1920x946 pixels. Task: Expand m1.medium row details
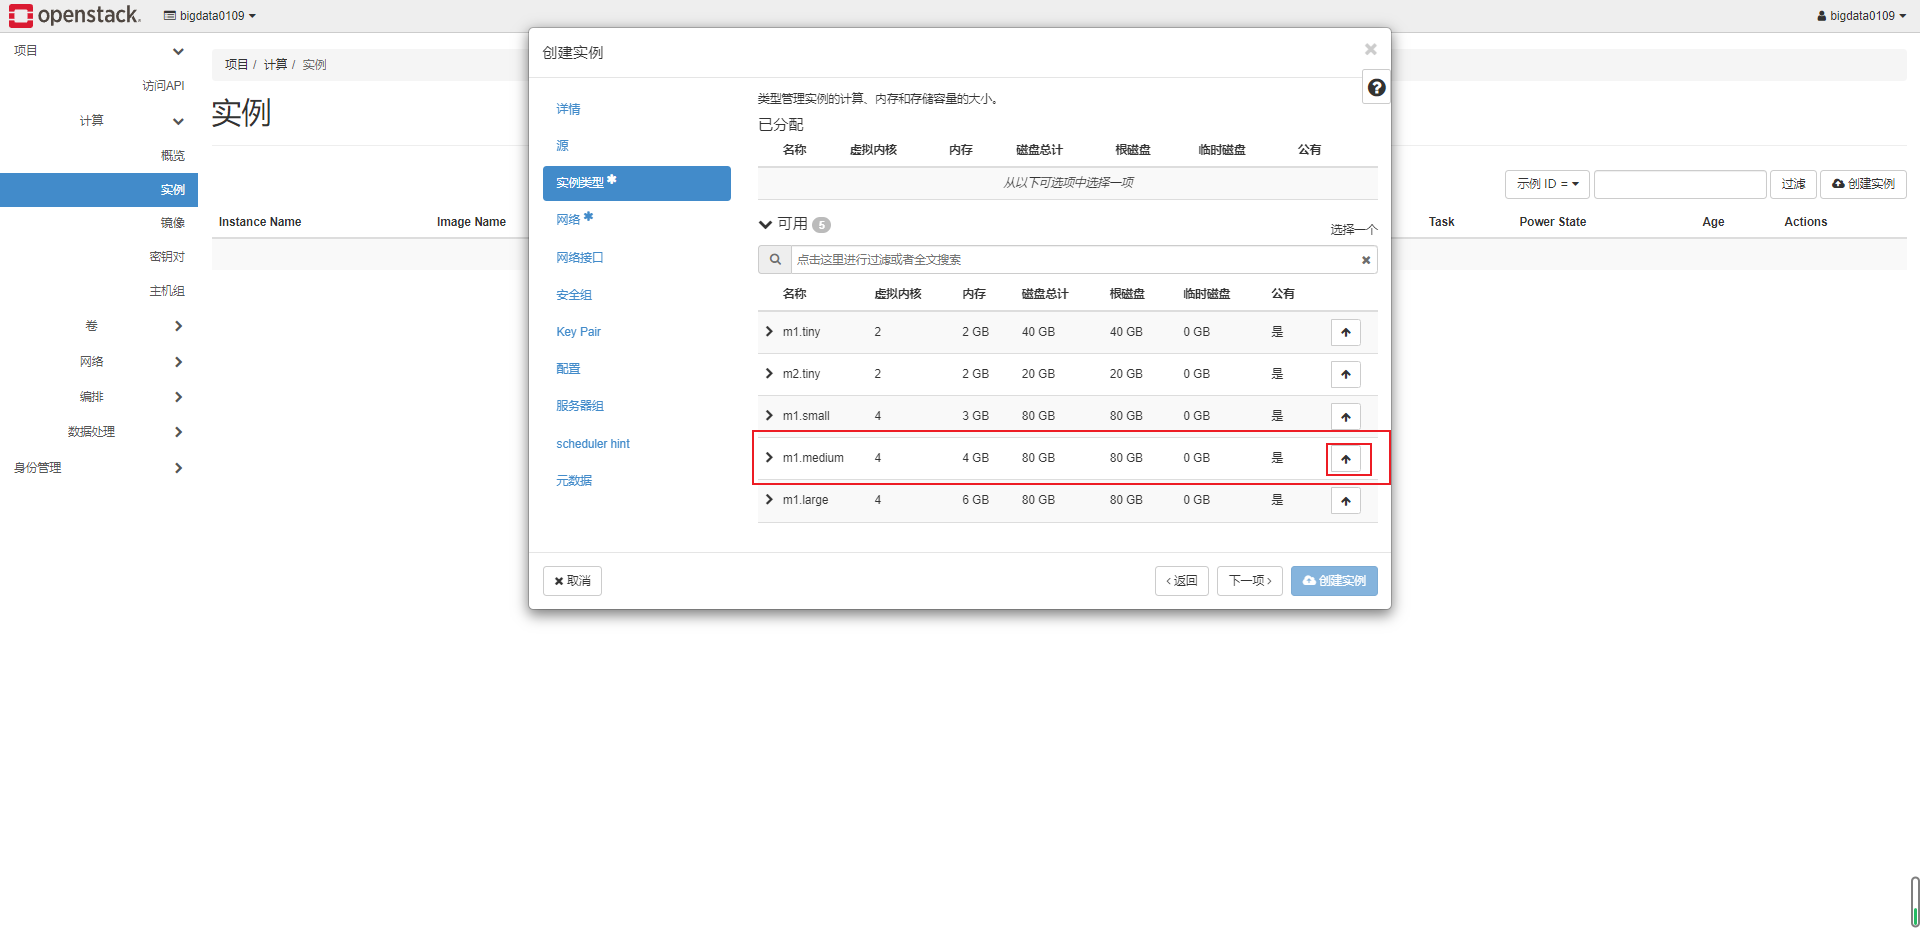pyautogui.click(x=769, y=457)
